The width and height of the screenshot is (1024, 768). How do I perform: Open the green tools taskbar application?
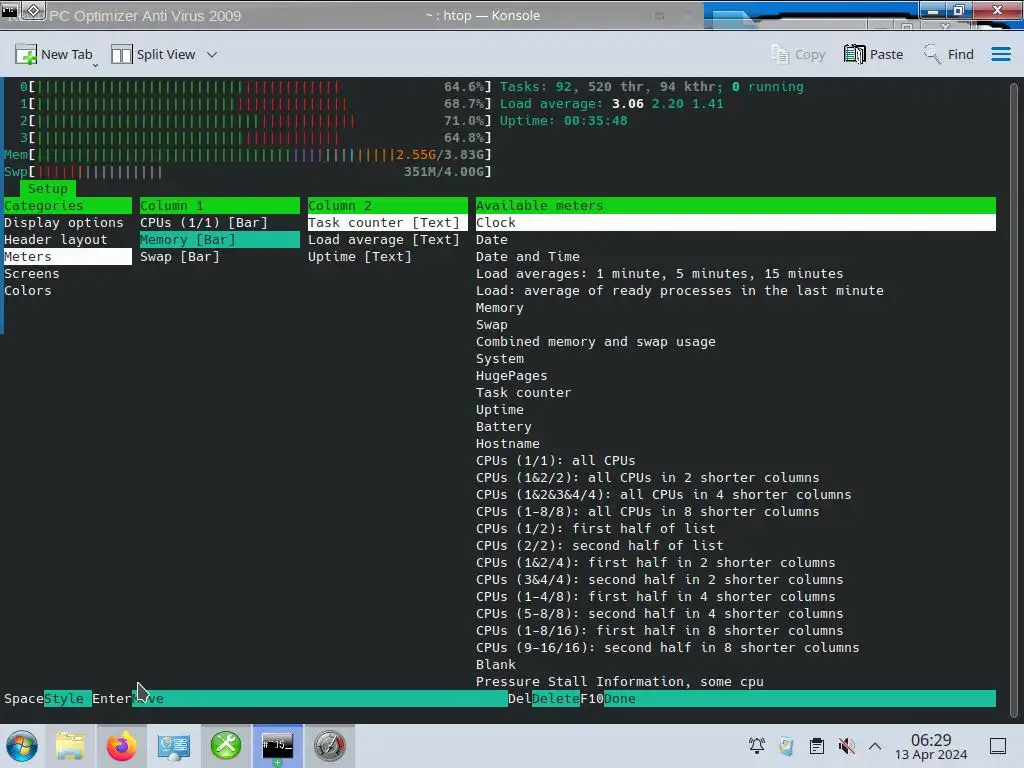[x=226, y=746]
